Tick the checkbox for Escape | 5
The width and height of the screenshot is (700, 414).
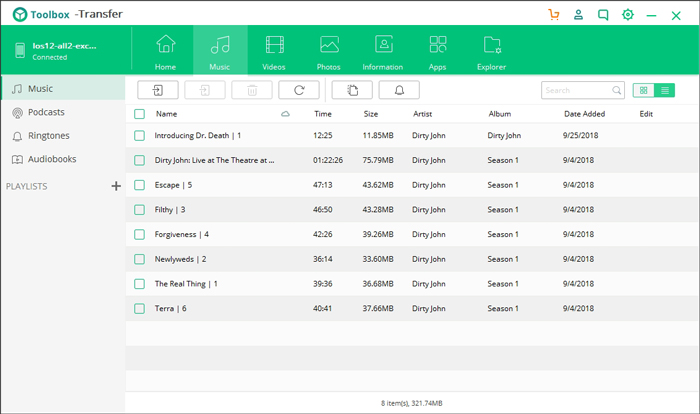140,185
